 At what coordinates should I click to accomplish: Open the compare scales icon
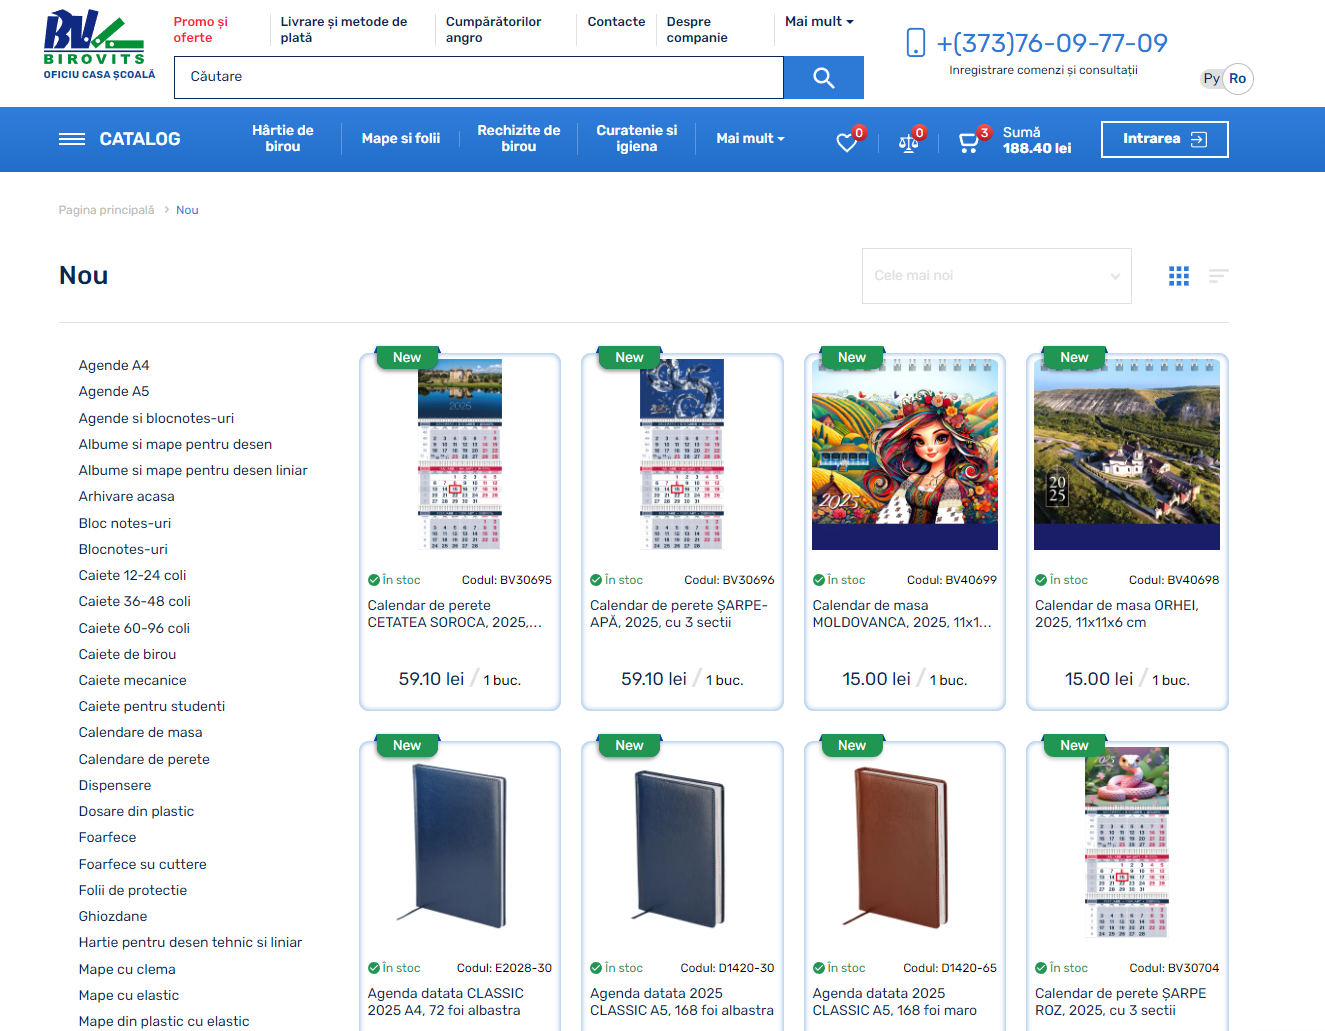click(x=908, y=142)
